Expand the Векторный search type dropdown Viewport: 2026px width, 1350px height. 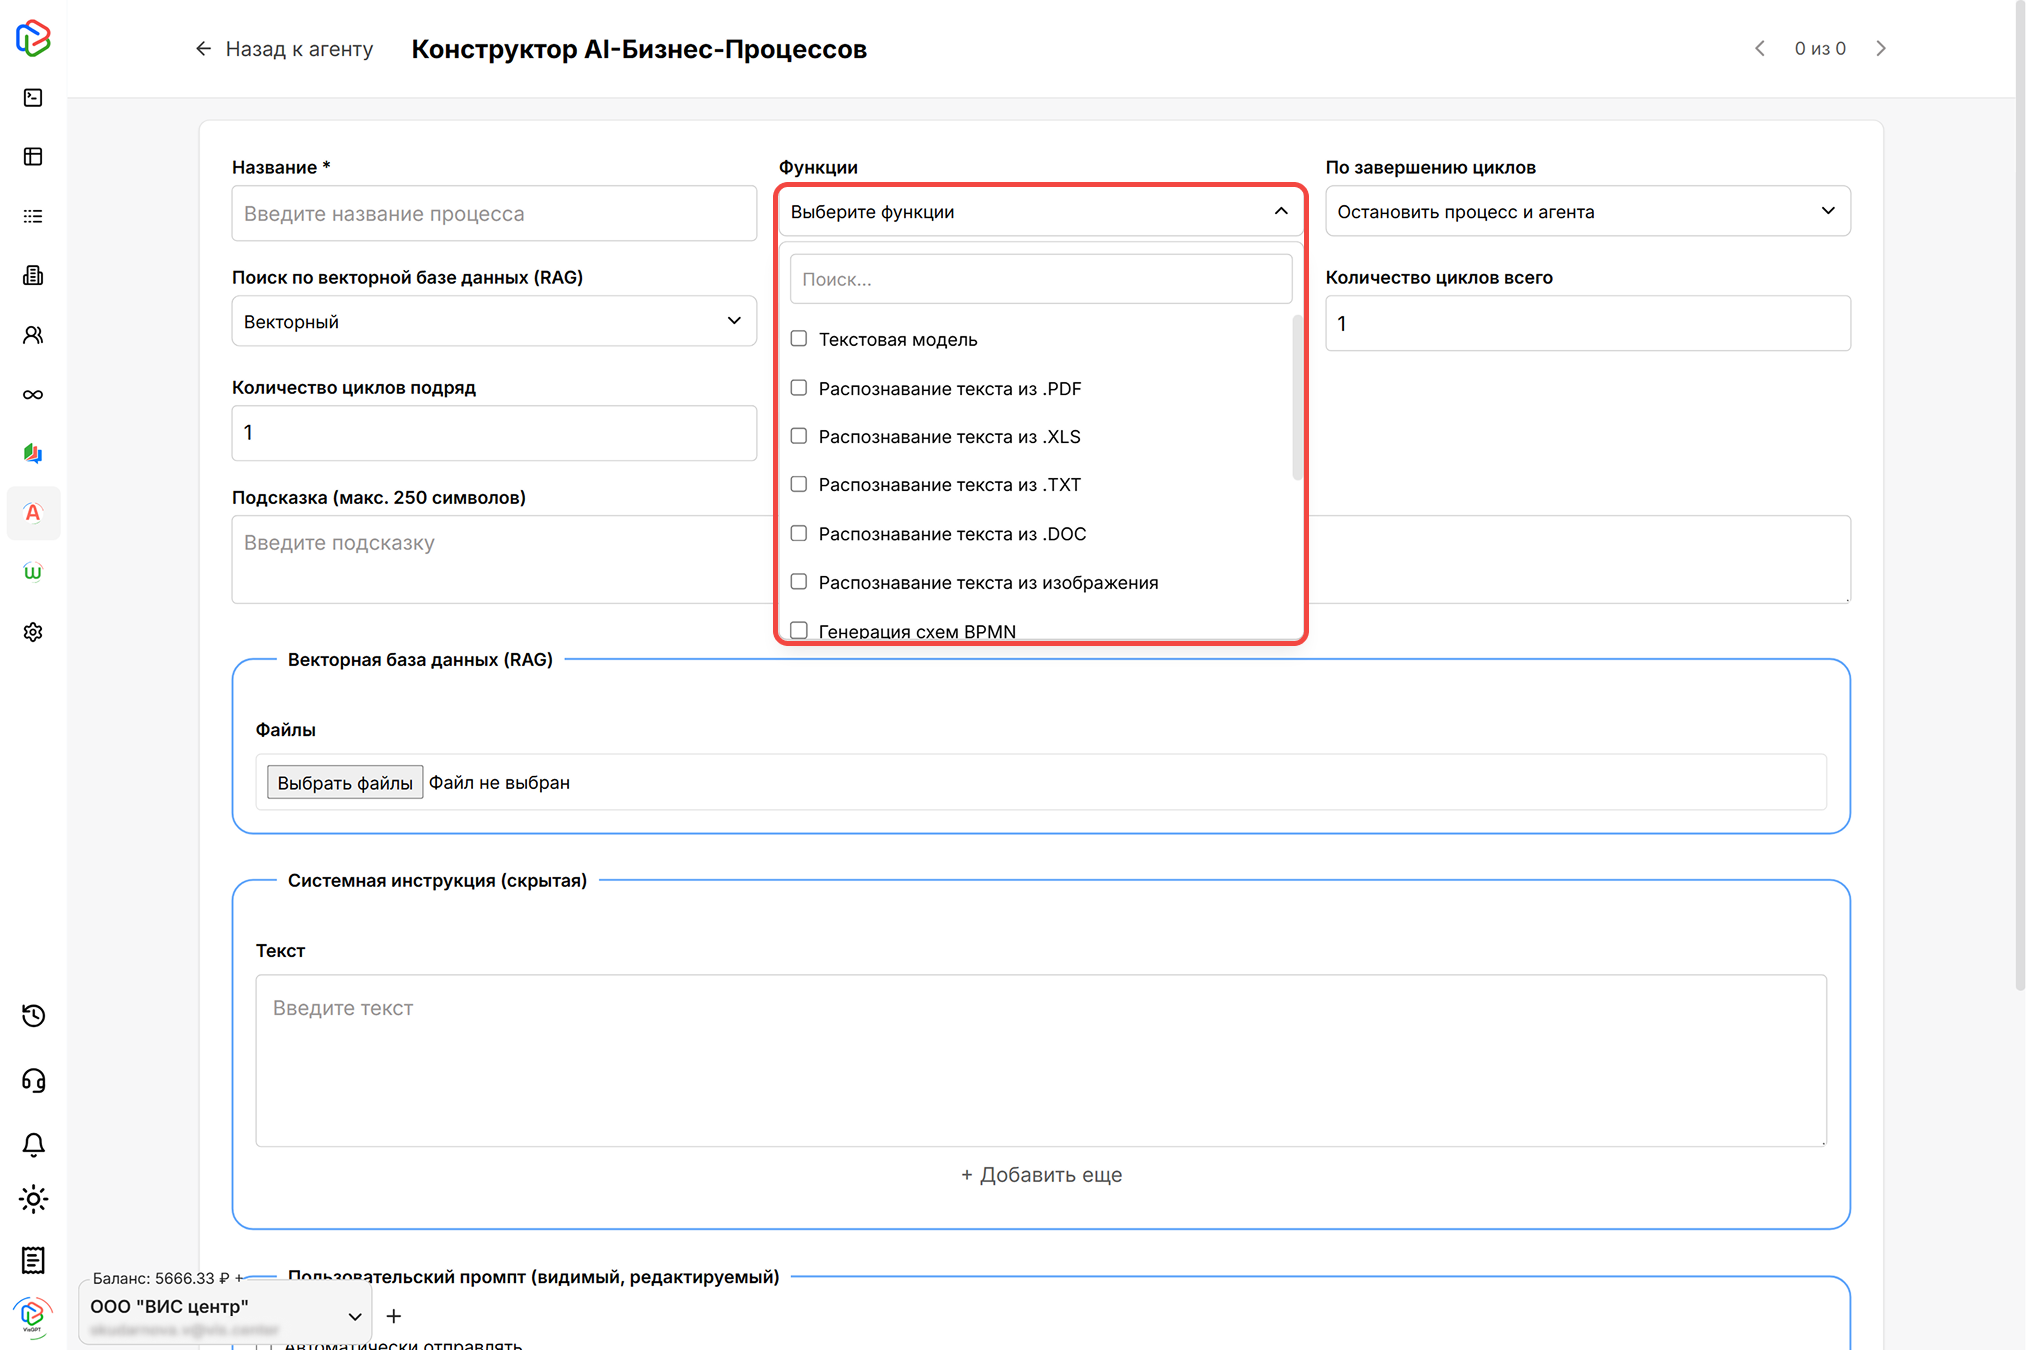[494, 321]
